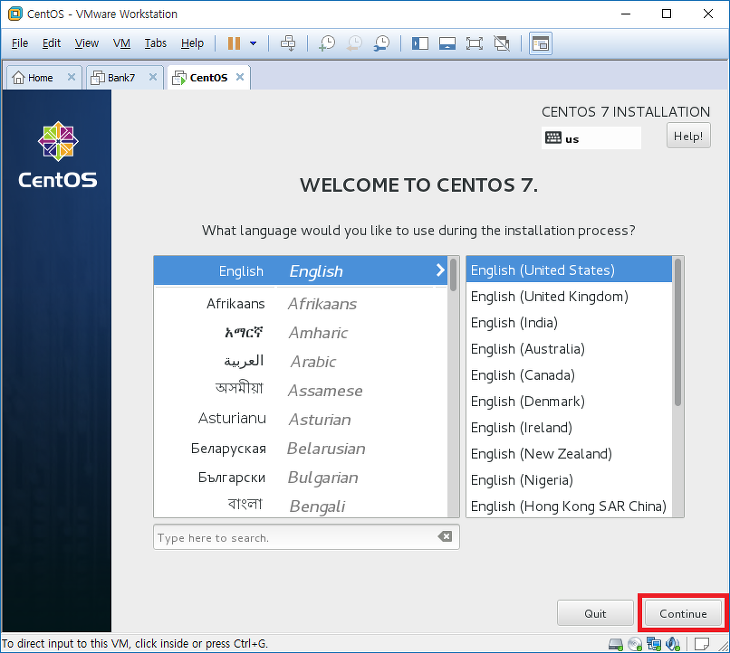Close the CentOS tab
Screen dimensions: 730x653
click(x=240, y=77)
